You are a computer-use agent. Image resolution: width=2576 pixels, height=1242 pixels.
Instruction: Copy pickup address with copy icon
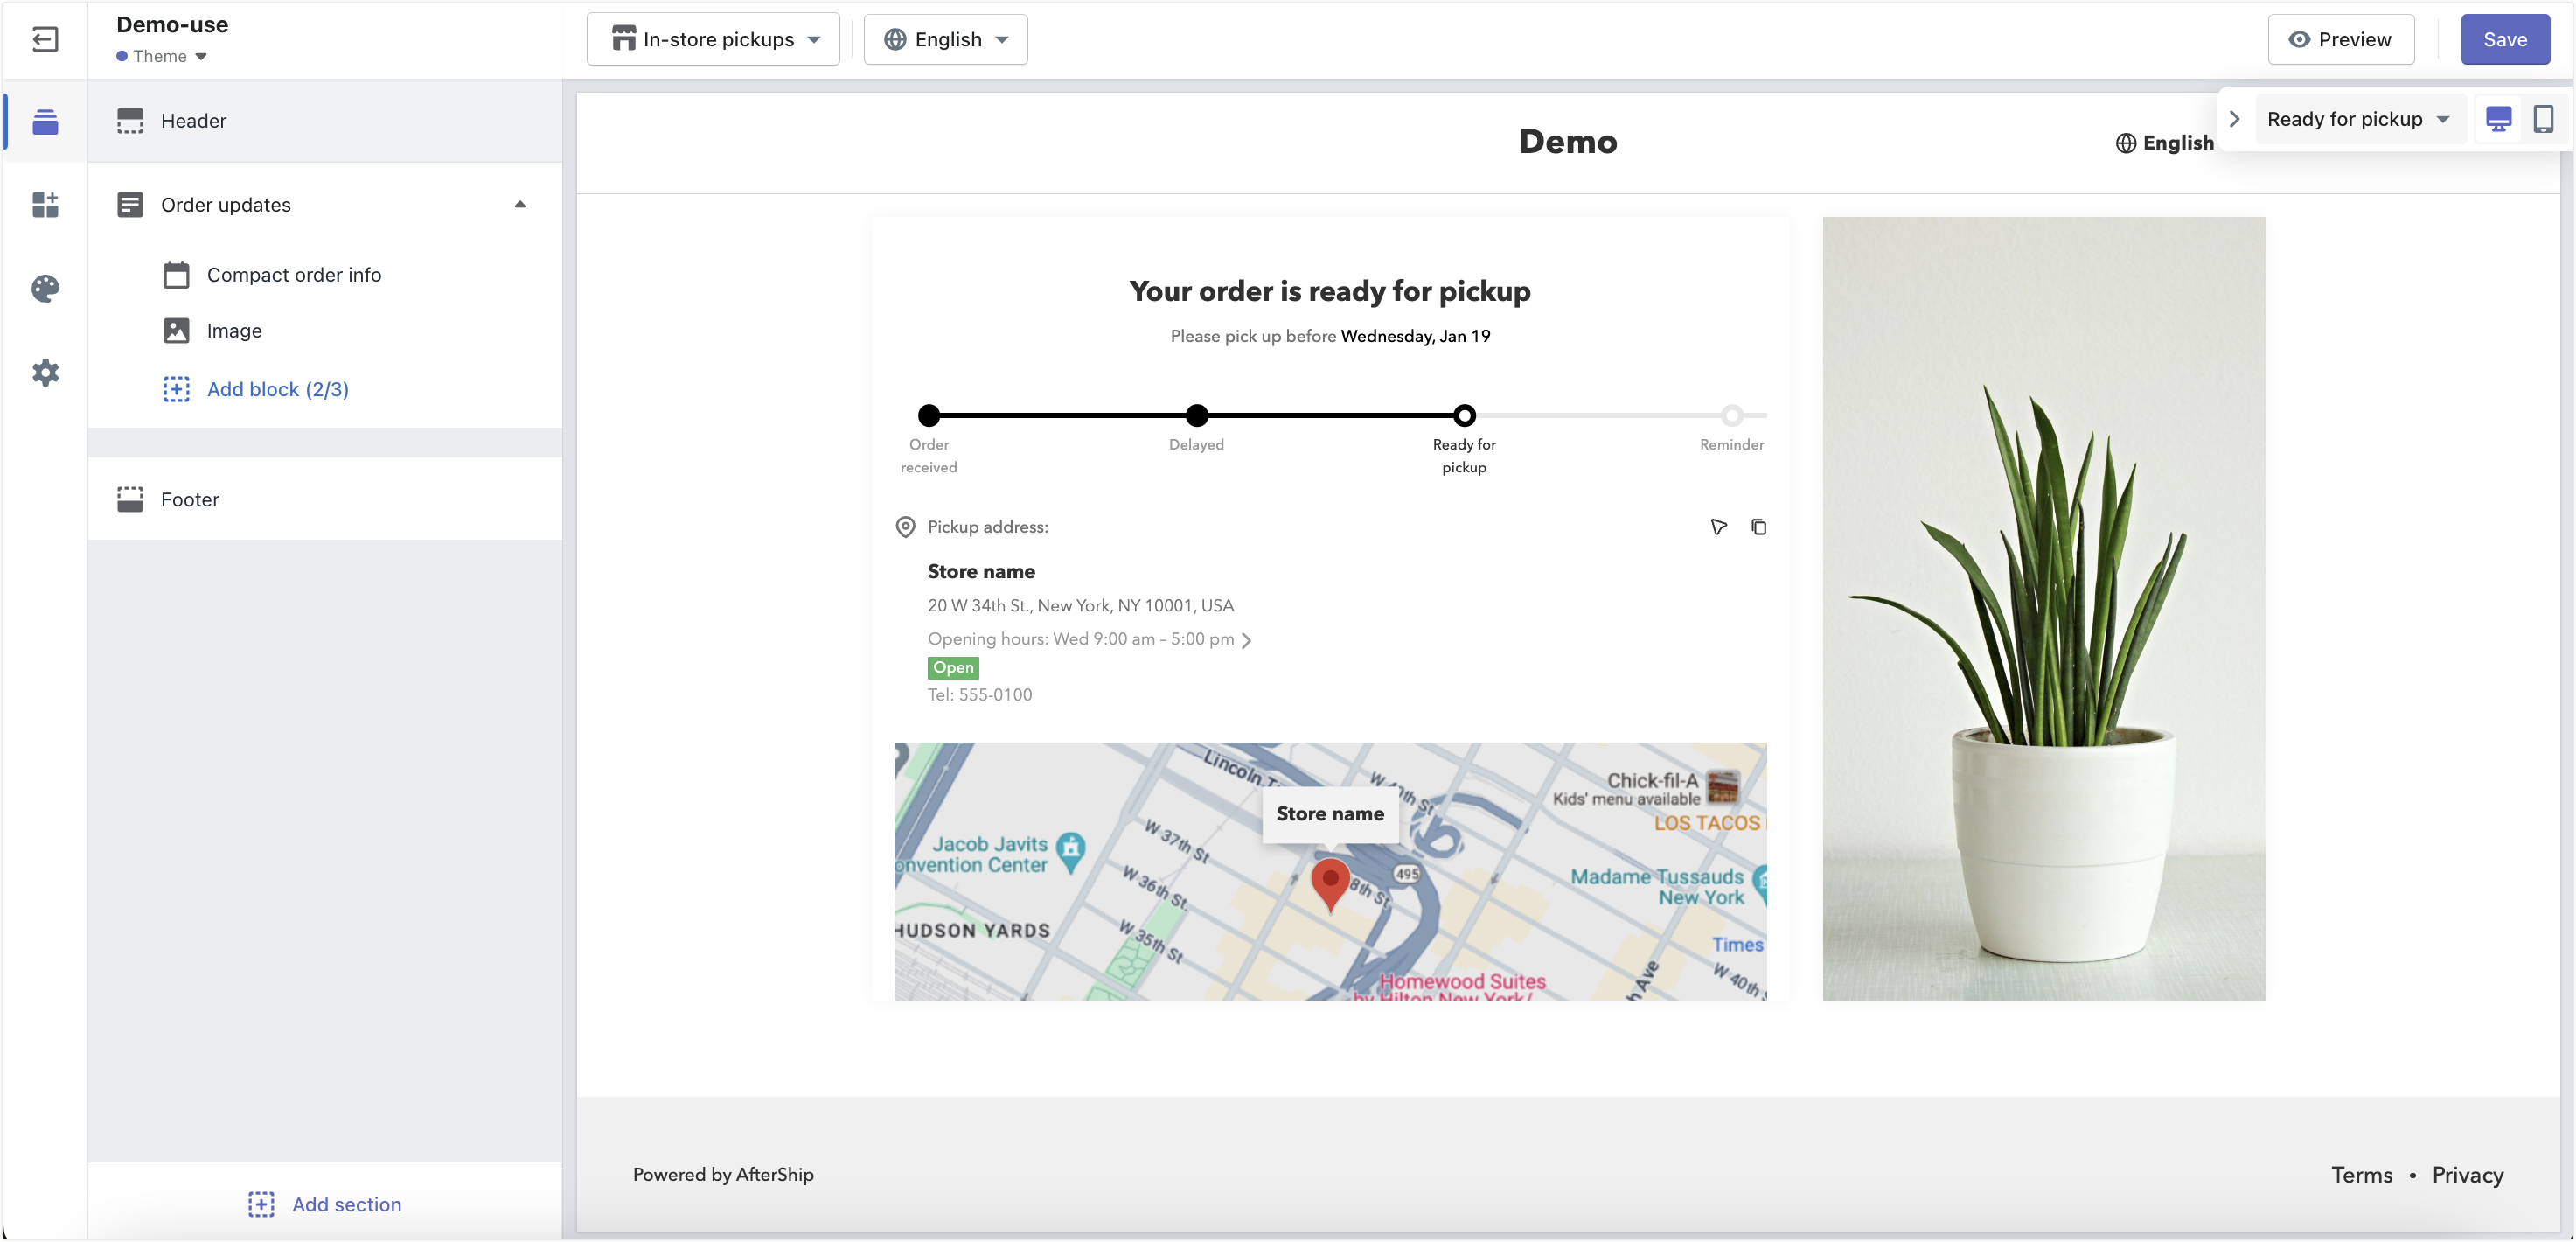pos(1758,527)
